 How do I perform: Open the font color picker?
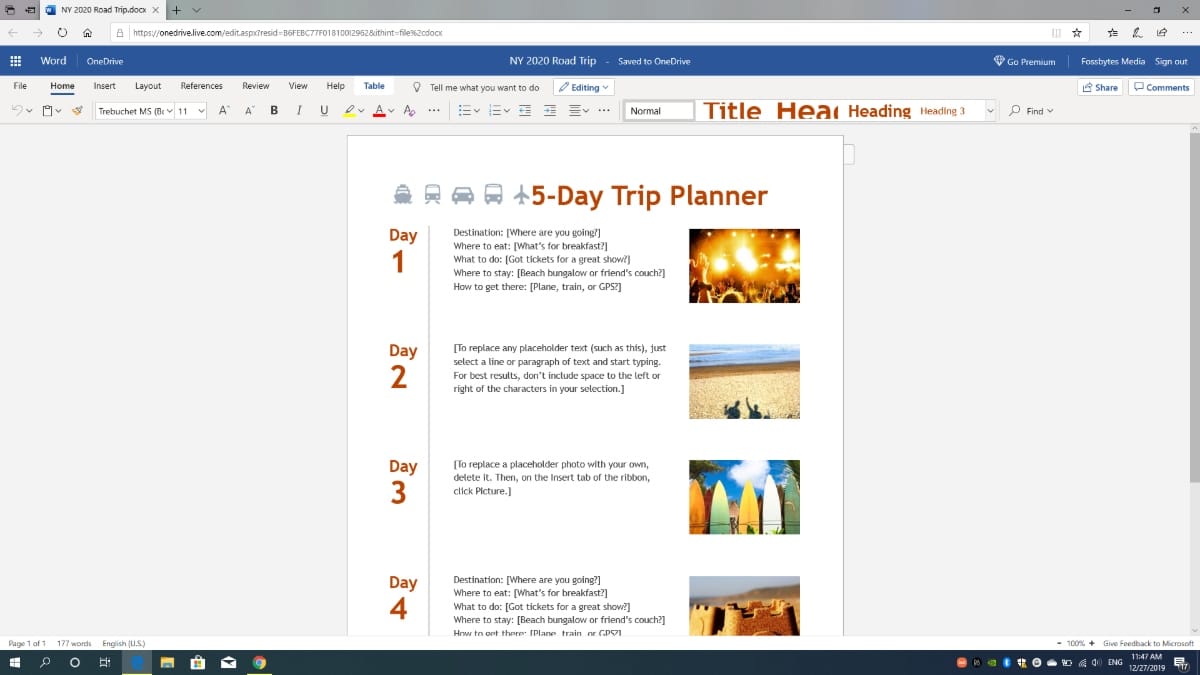click(378, 110)
